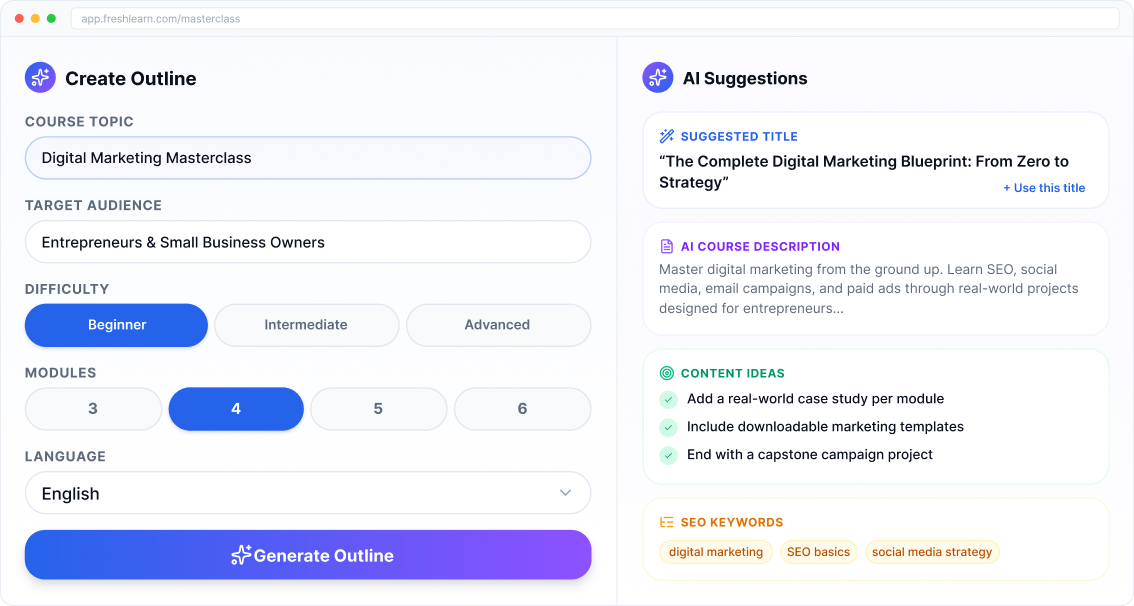Select the Intermediate difficulty level
This screenshot has width=1134, height=606.
point(306,325)
